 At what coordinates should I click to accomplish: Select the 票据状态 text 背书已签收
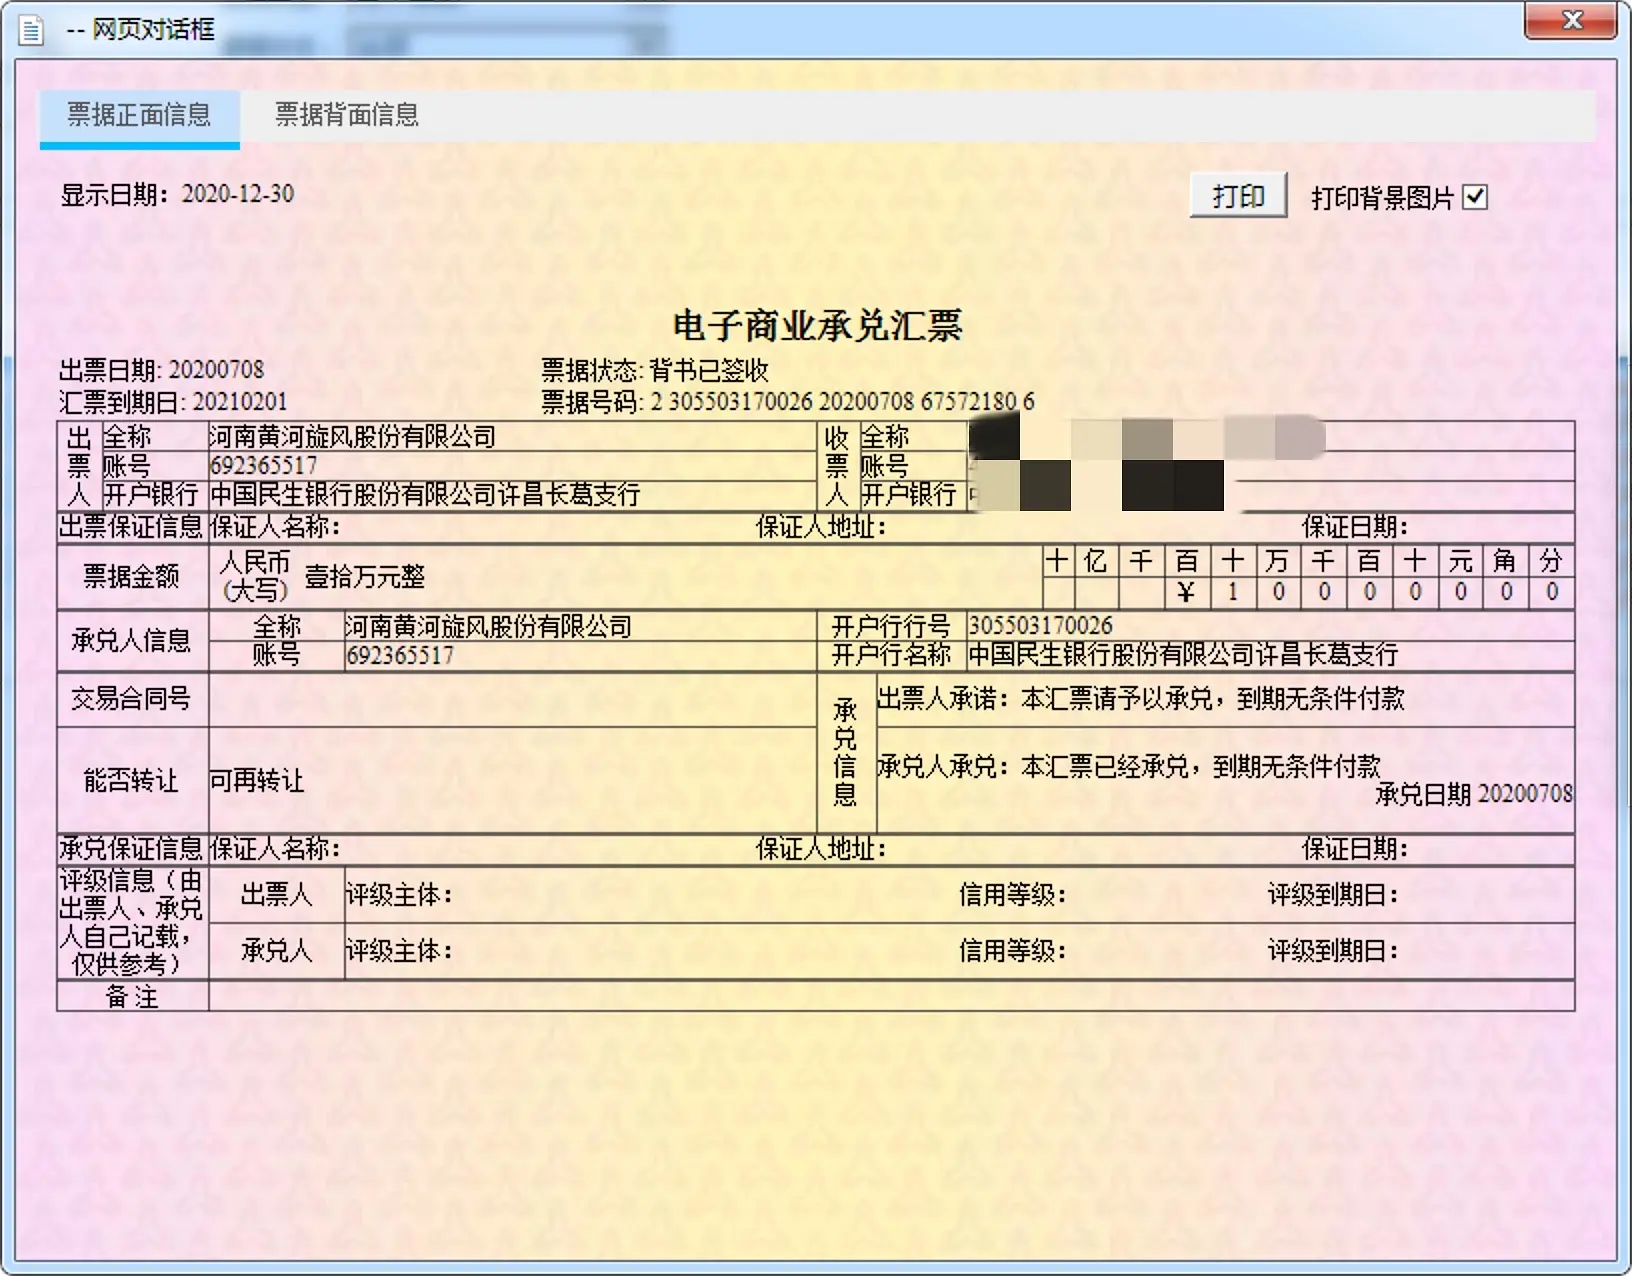click(708, 371)
